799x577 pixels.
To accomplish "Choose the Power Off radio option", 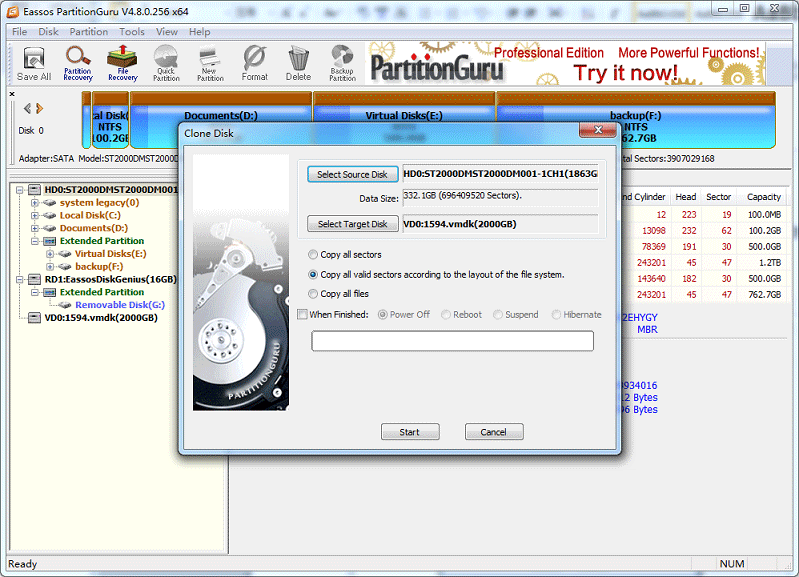I will [383, 314].
